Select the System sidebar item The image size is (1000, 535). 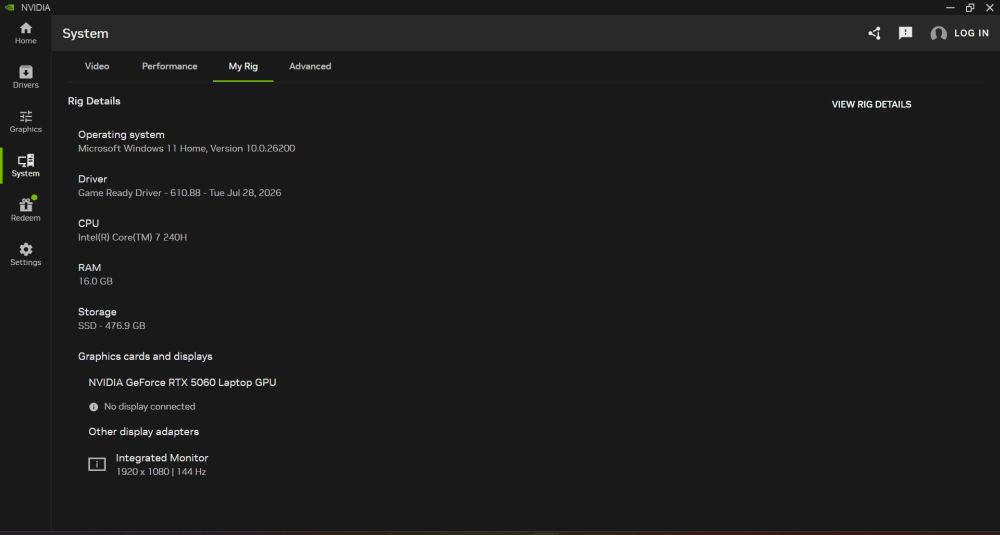pos(26,166)
